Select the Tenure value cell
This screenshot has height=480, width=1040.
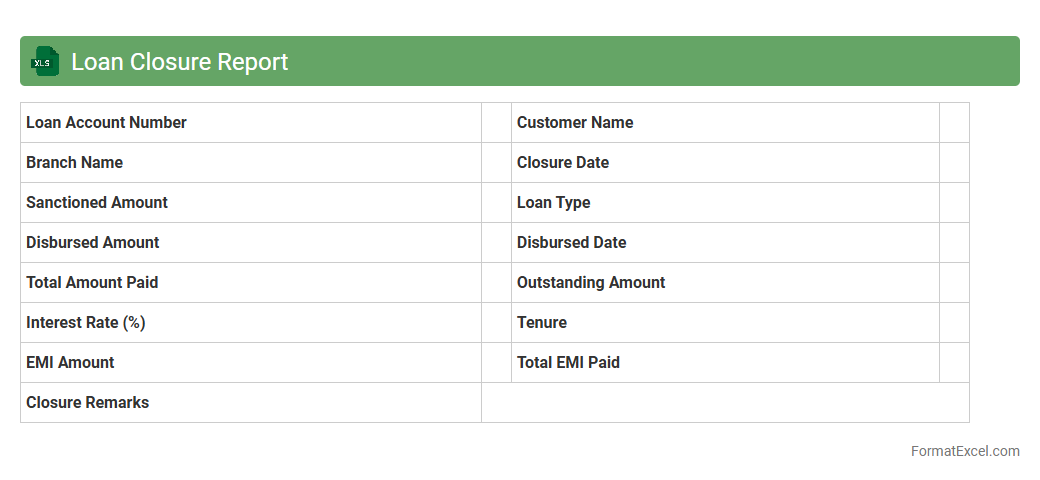click(x=954, y=323)
